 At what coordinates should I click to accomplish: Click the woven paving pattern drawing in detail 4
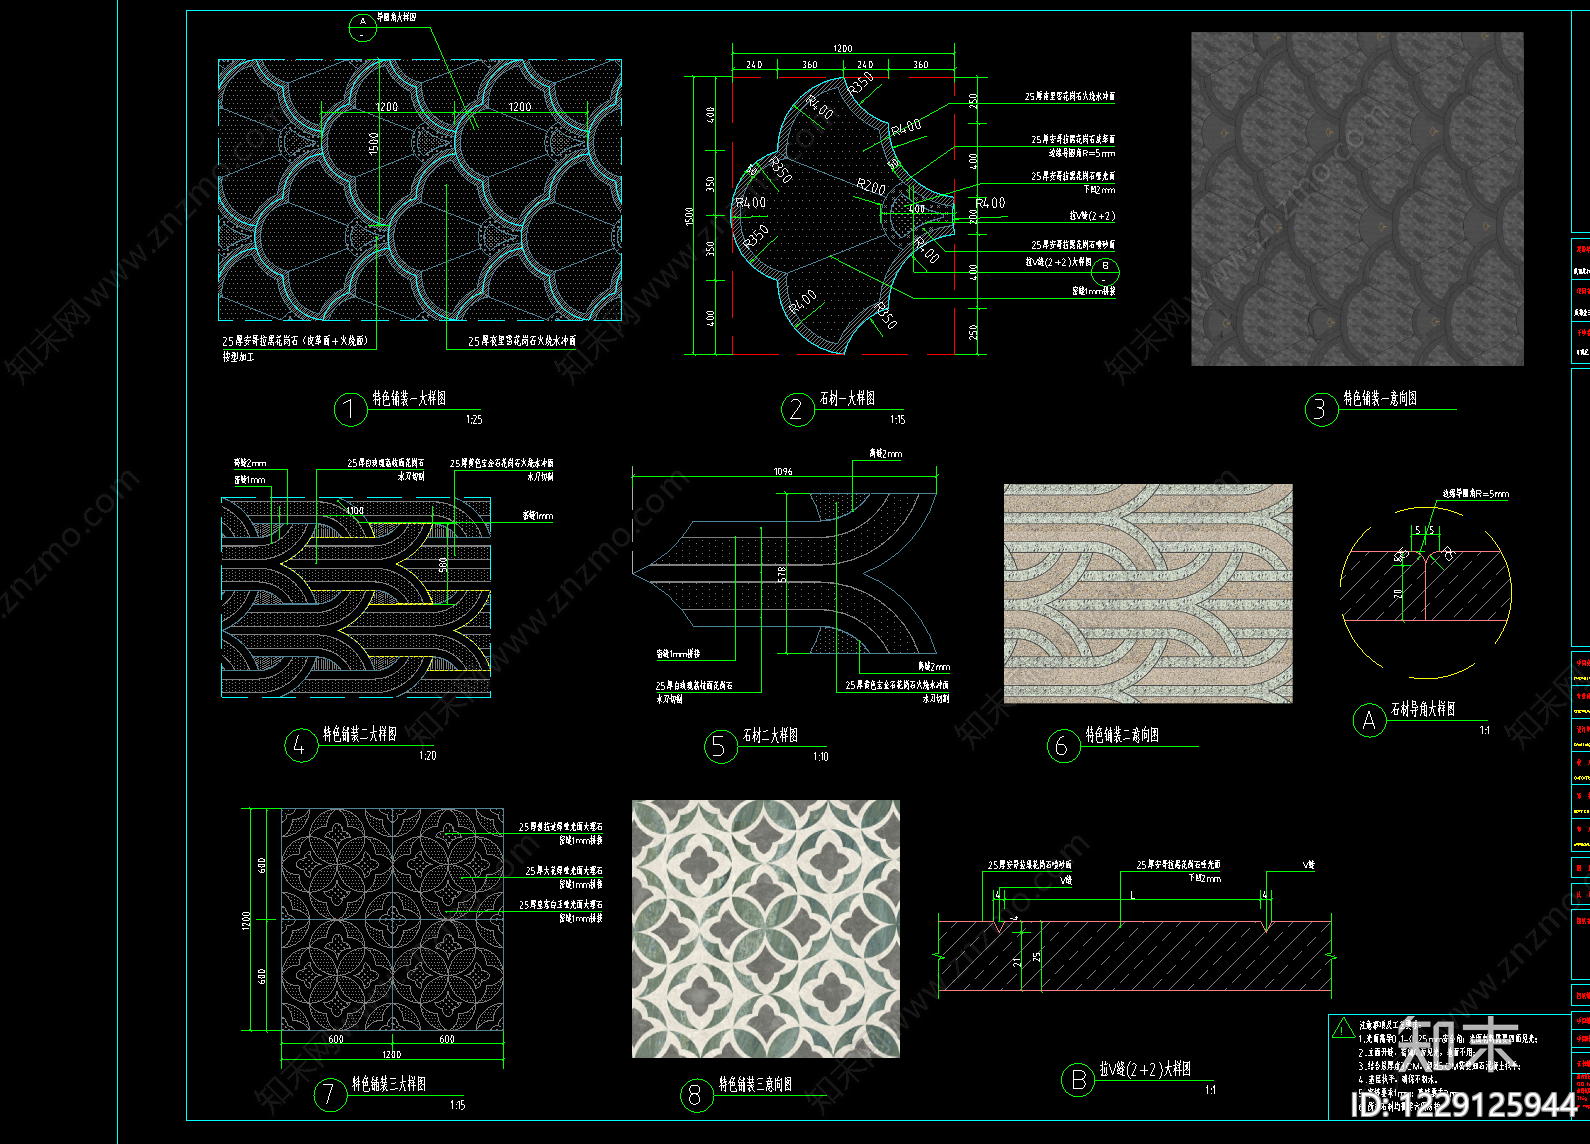pos(356,597)
